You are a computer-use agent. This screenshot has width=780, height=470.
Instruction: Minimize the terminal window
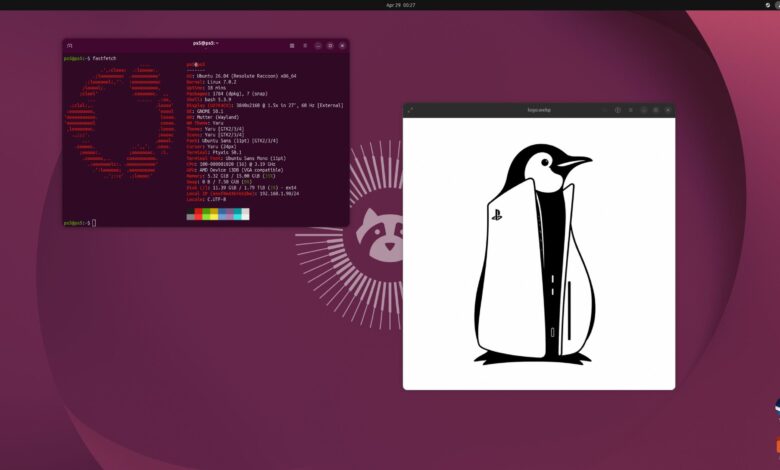click(x=318, y=45)
